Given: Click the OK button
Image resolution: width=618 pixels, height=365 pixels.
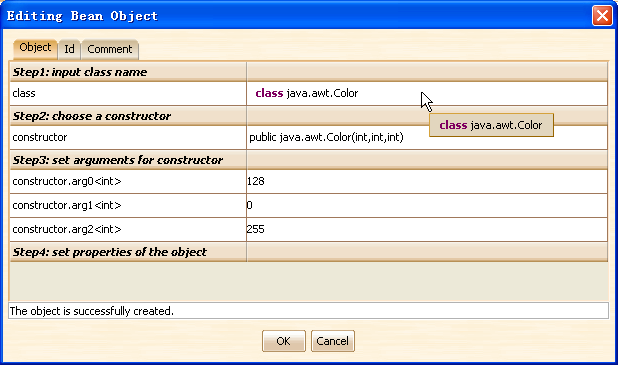Looking at the screenshot, I should click(x=283, y=341).
